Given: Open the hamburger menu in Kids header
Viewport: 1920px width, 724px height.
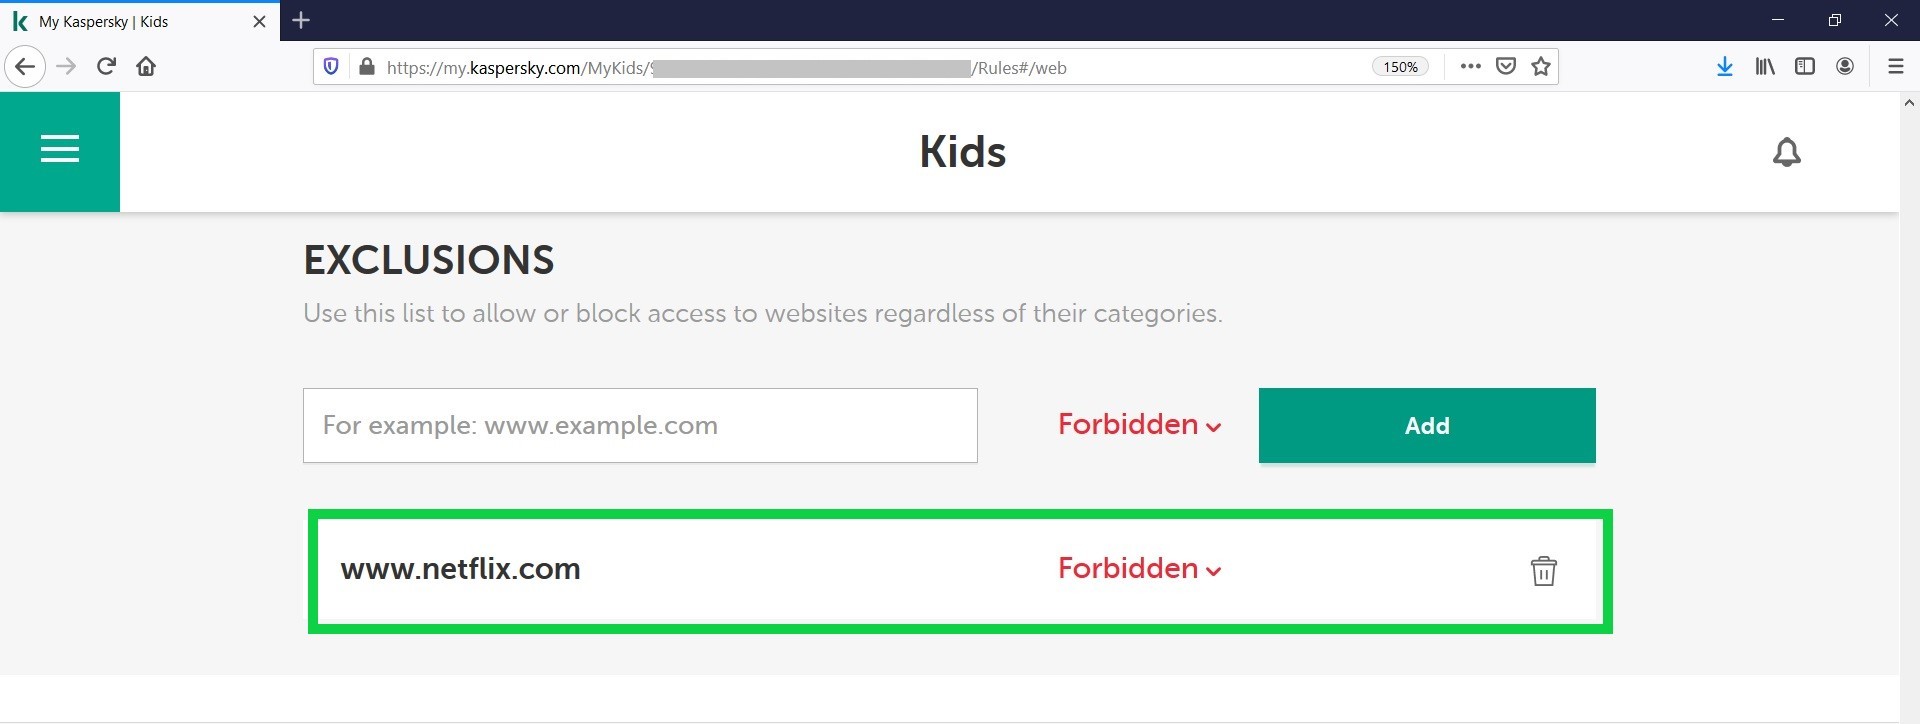Looking at the screenshot, I should click(x=60, y=150).
